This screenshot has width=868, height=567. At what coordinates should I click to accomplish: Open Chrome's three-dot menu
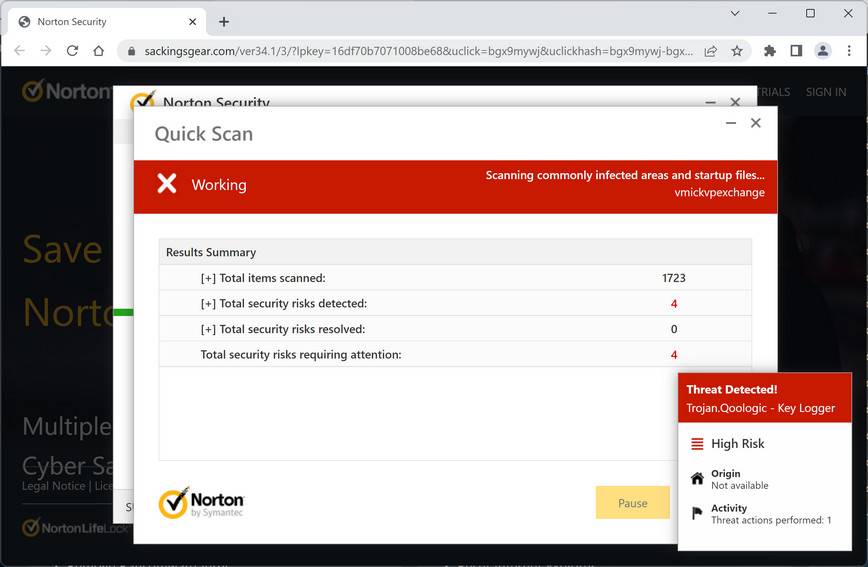point(849,51)
